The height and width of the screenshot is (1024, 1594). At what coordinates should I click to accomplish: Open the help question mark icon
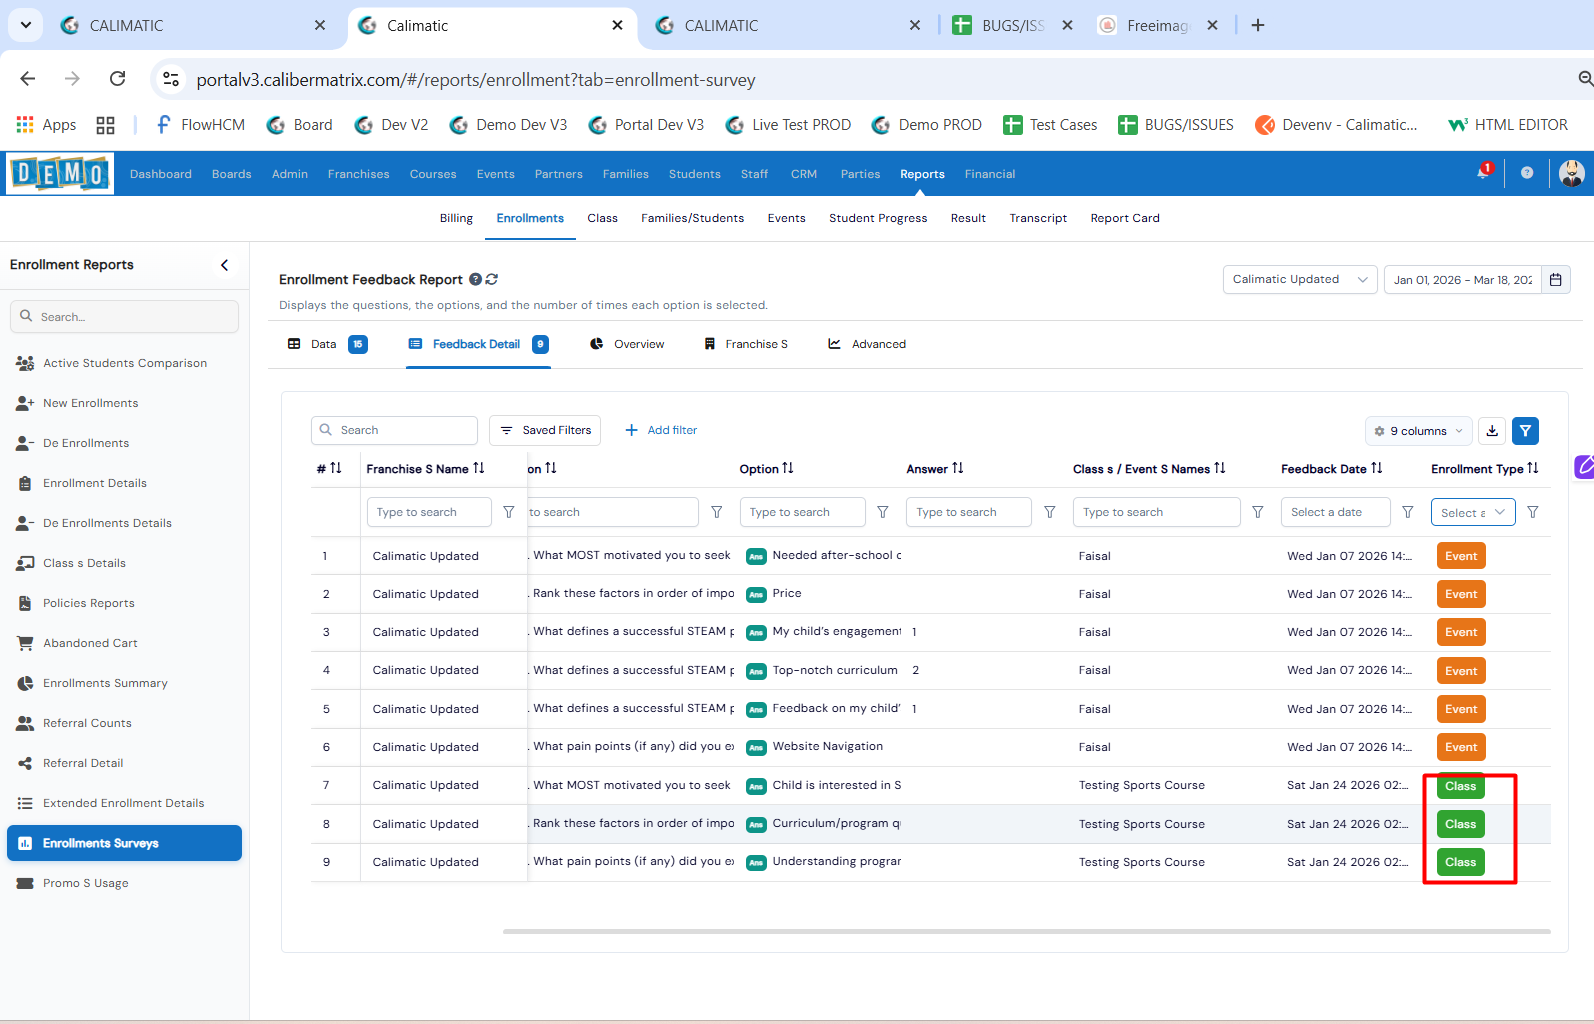(1527, 173)
